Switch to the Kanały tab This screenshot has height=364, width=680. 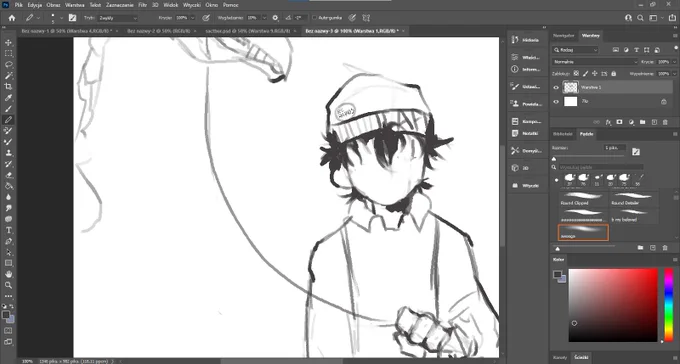point(560,357)
